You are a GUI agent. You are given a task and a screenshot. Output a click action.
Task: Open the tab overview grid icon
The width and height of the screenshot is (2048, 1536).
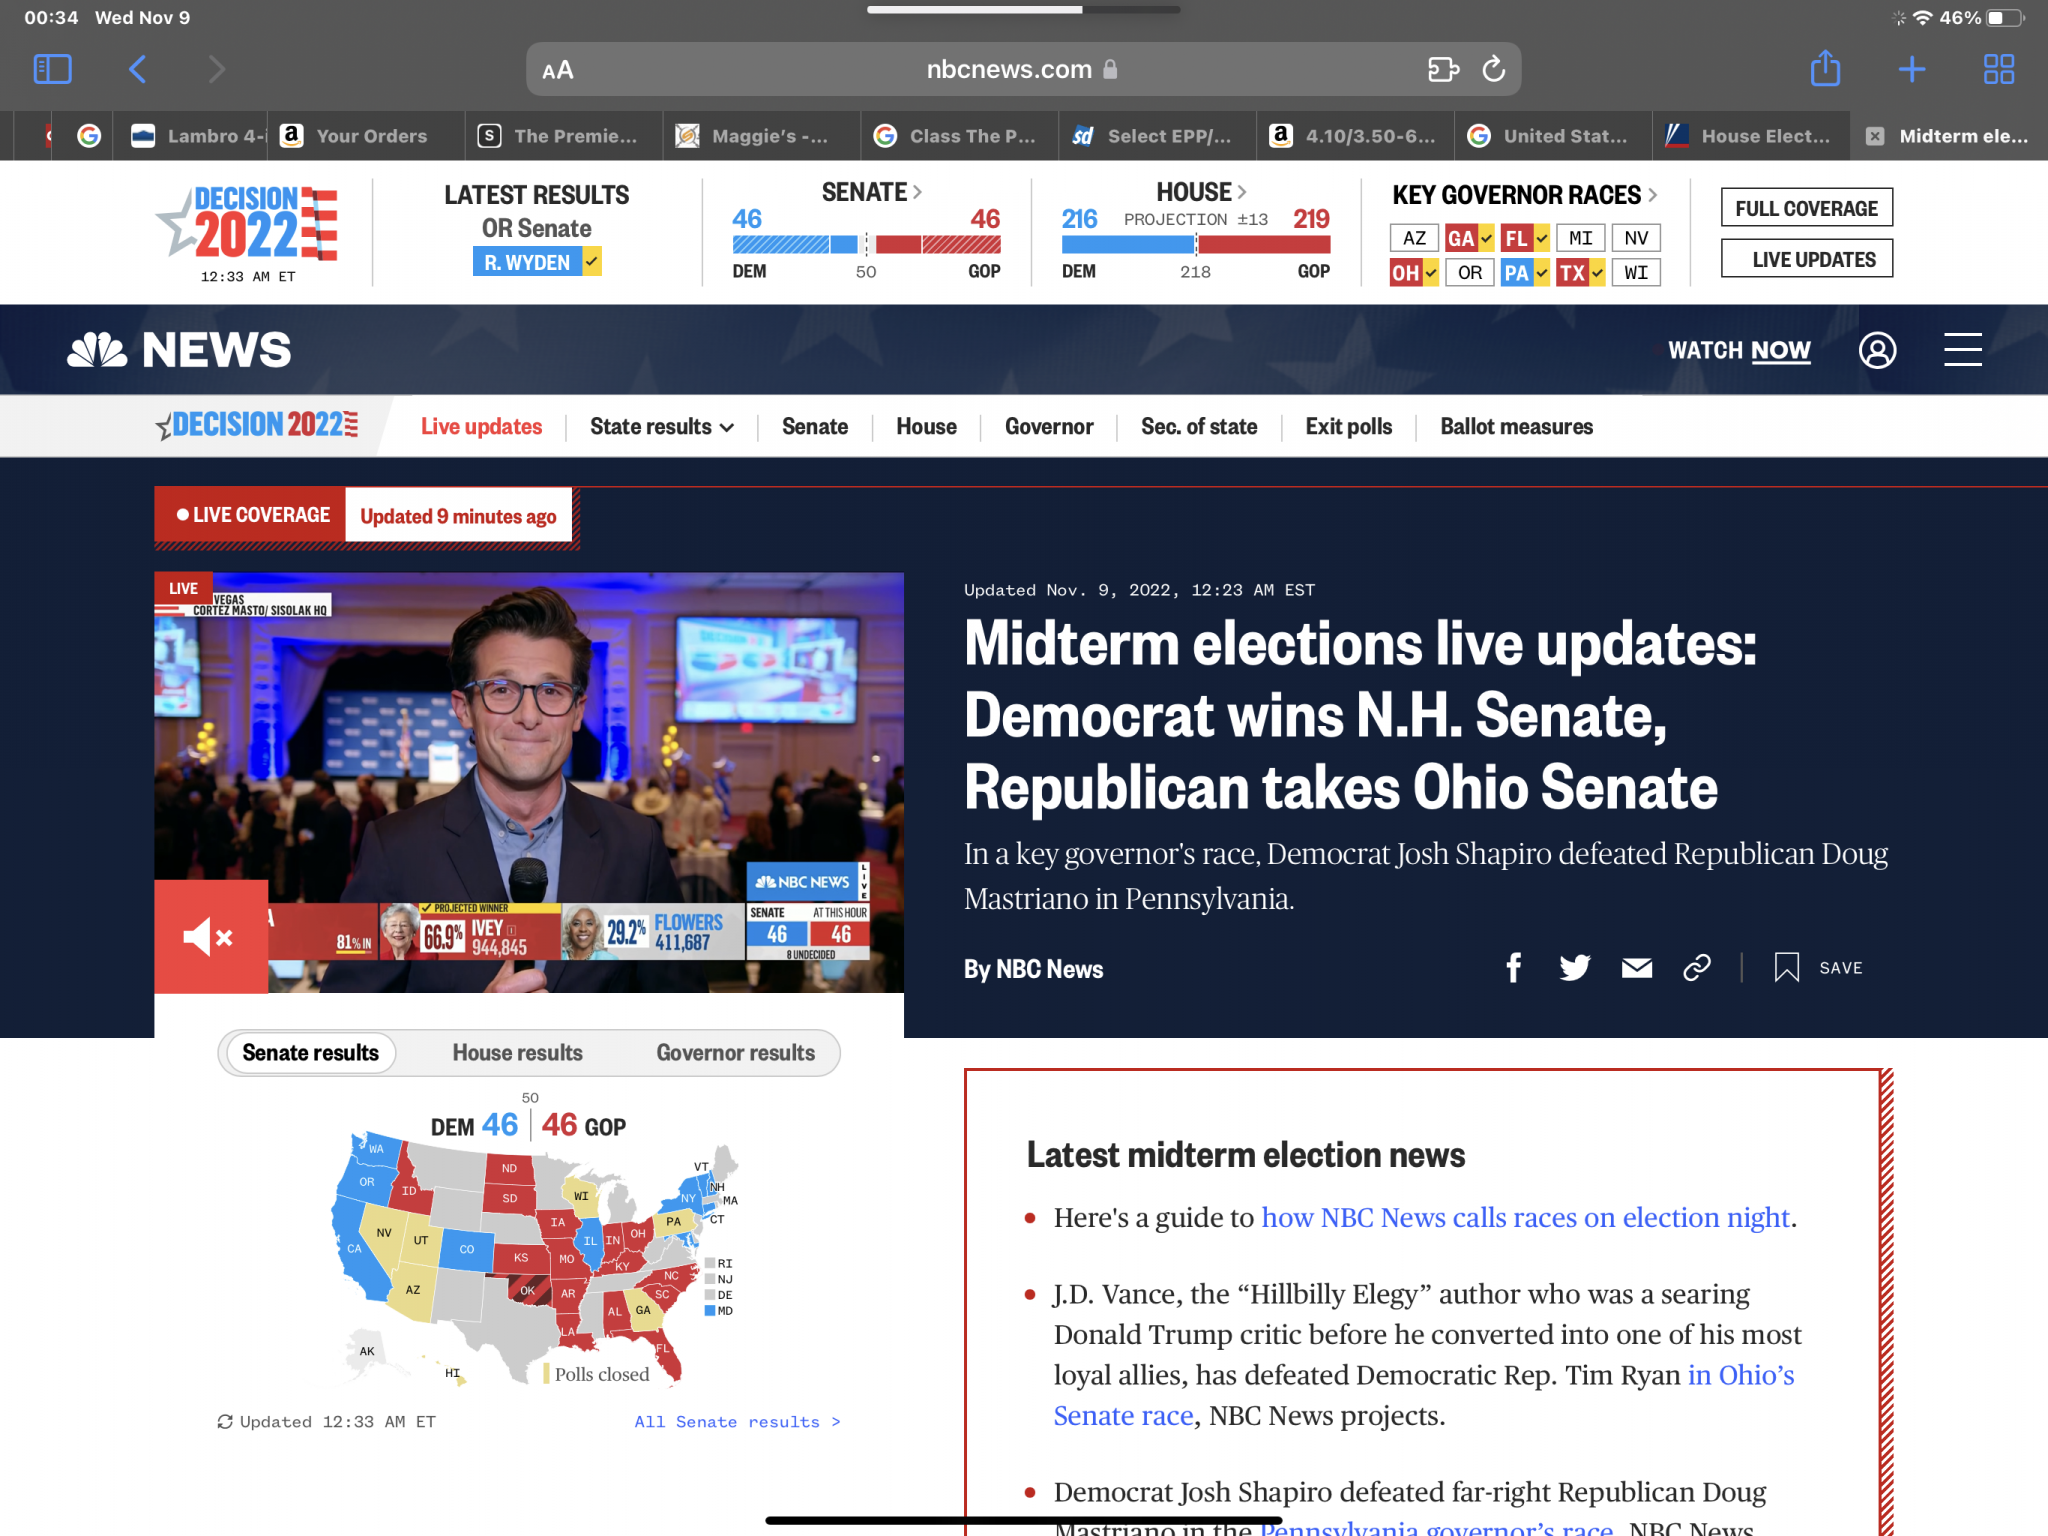tap(1998, 69)
